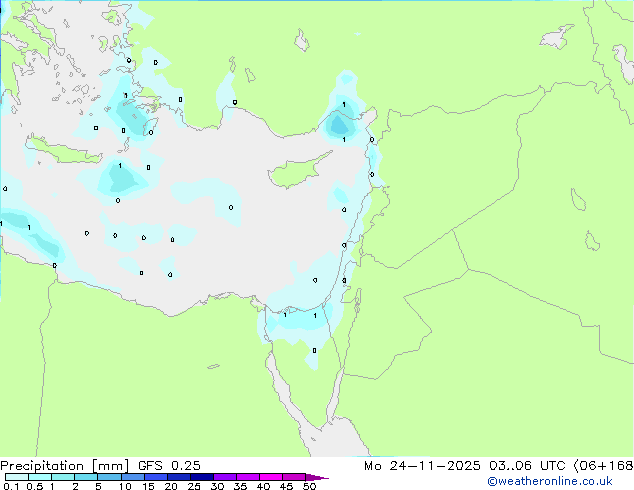Click the 15–20 mm legend swatch
634x490 pixels.
(155, 477)
